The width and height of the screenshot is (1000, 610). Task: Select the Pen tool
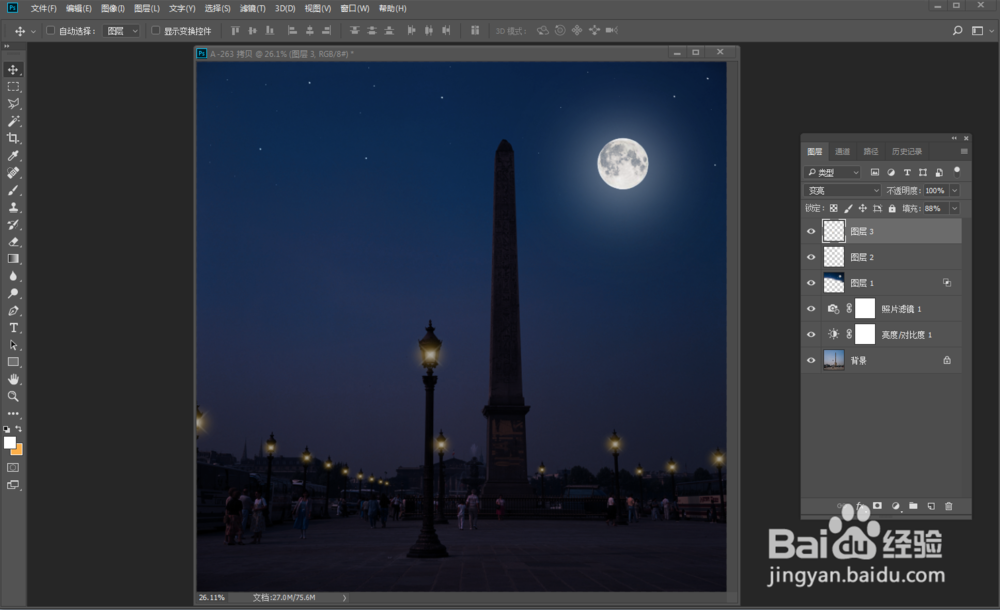(13, 311)
